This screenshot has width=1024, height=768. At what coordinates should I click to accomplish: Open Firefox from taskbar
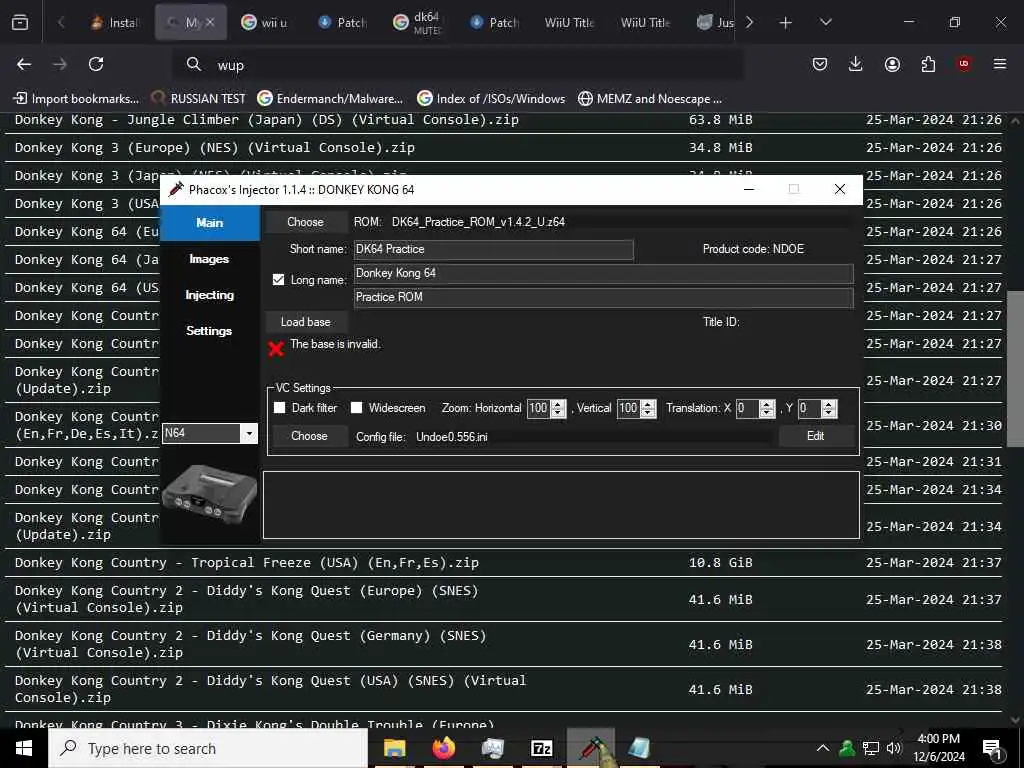tap(443, 748)
